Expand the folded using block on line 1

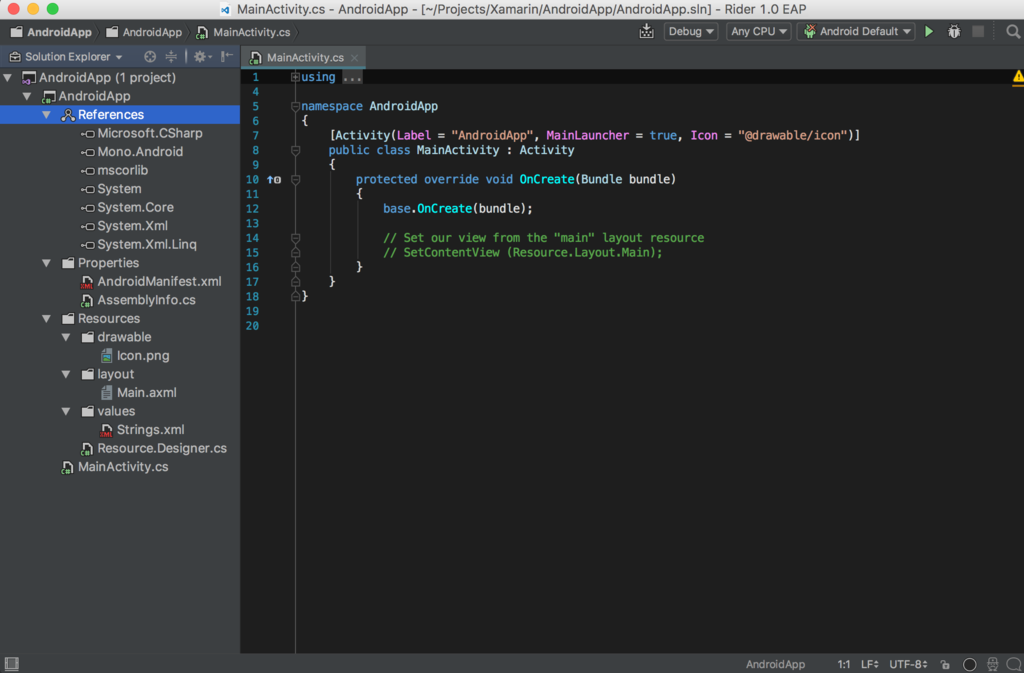tap(295, 77)
